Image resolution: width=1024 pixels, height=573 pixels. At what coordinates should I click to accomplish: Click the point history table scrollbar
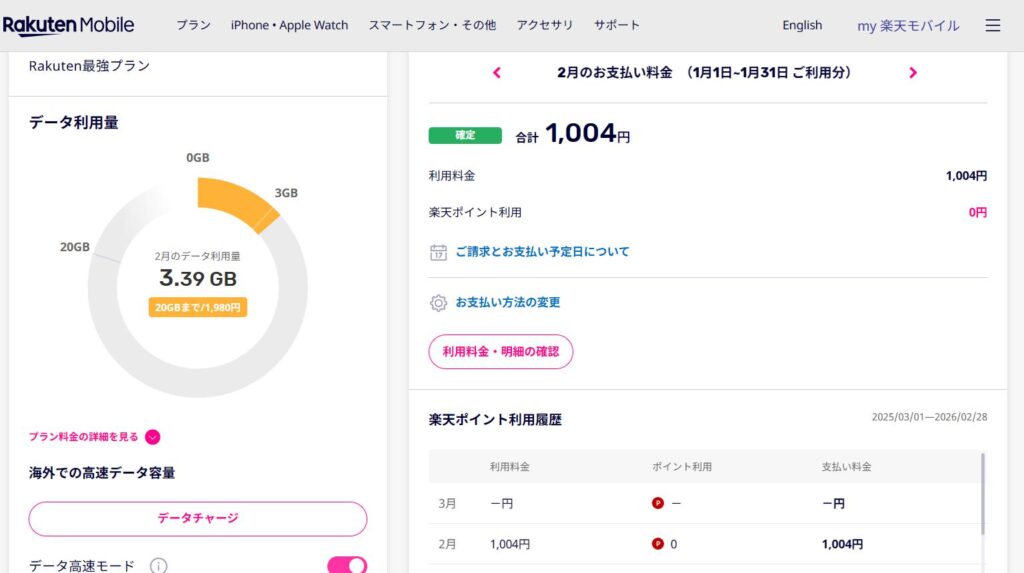pos(983,493)
